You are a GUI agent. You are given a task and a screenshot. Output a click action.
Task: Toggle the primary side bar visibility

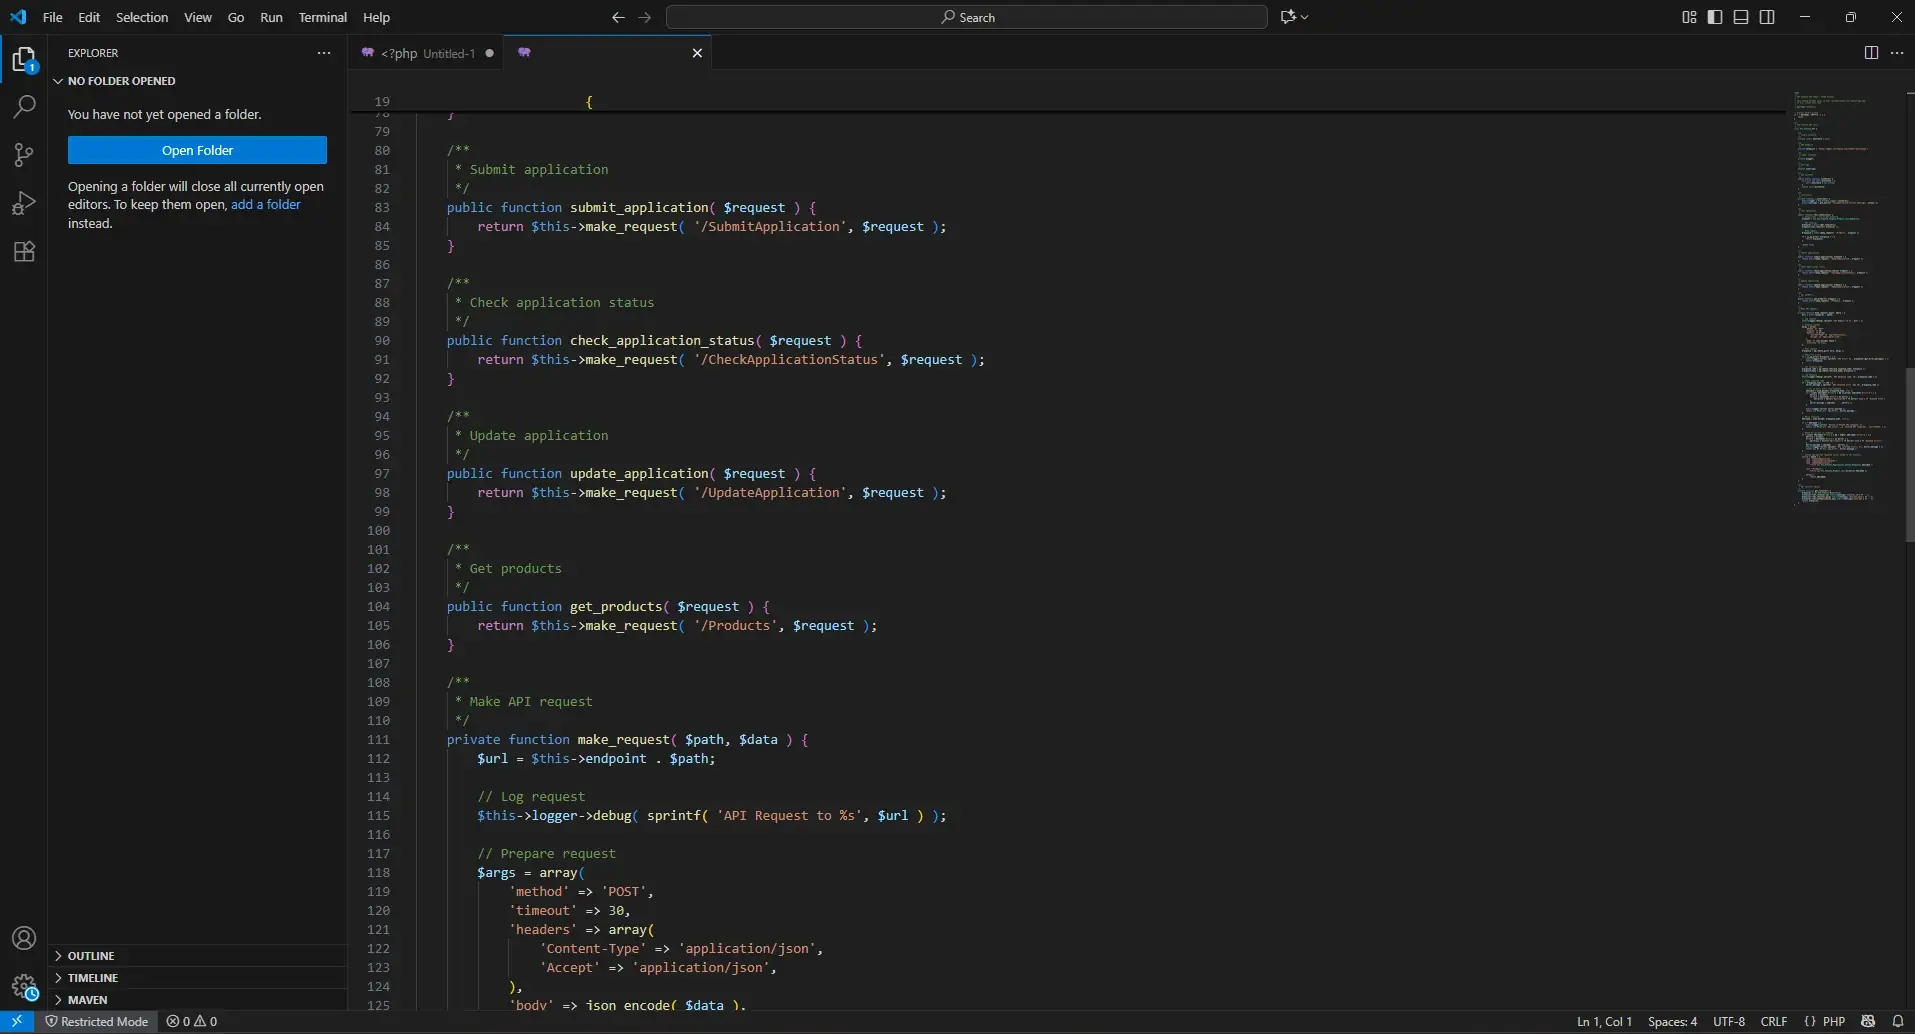(1715, 17)
